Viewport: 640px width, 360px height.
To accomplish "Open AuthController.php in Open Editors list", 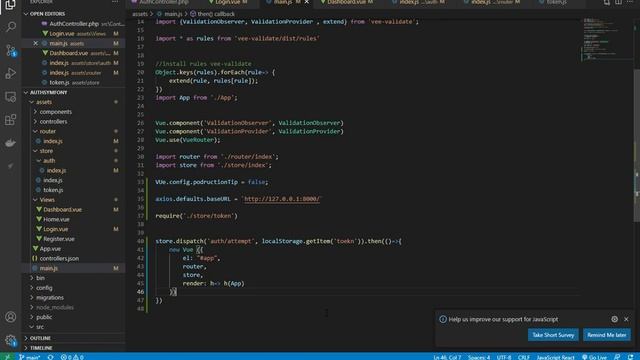I will click(x=73, y=24).
